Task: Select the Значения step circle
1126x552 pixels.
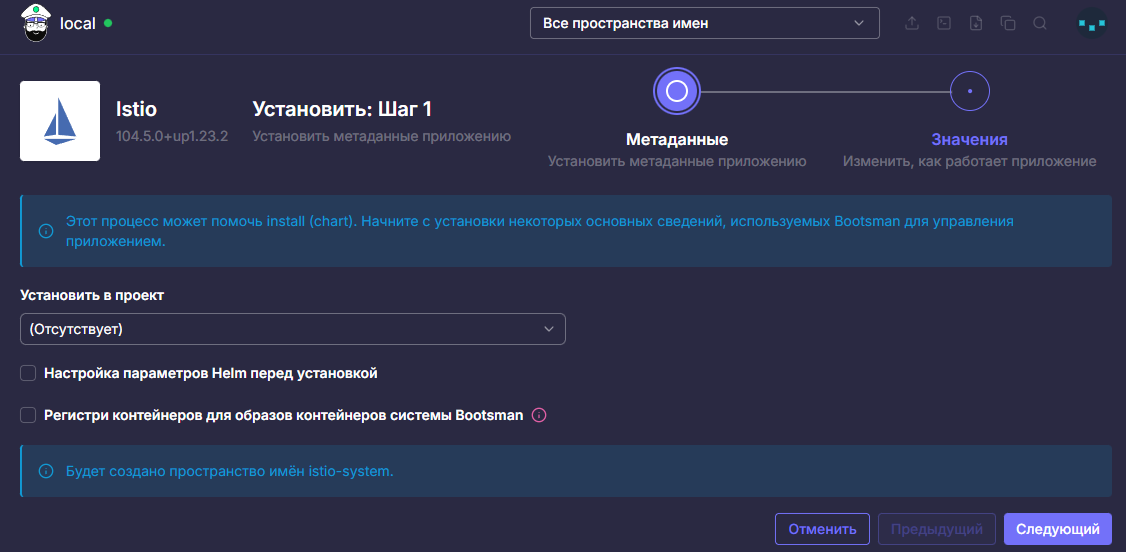Action: pyautogui.click(x=969, y=91)
